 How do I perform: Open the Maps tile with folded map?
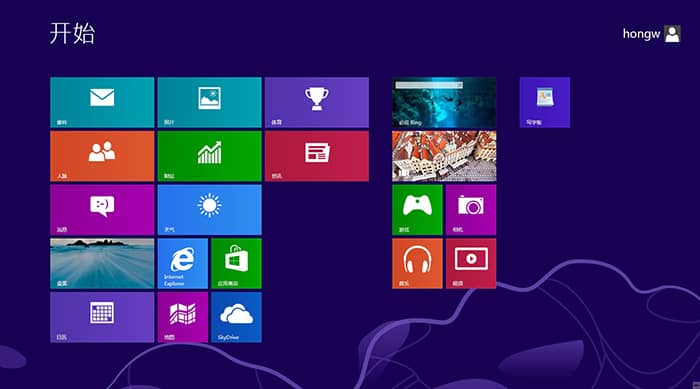pyautogui.click(x=183, y=317)
